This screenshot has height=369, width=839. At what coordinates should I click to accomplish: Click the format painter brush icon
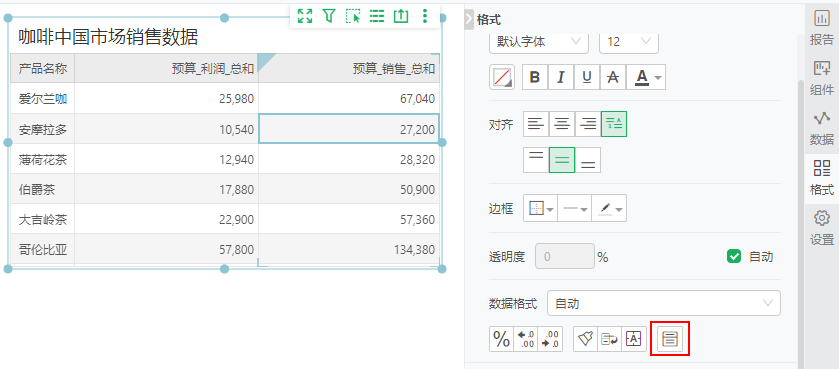tap(585, 339)
